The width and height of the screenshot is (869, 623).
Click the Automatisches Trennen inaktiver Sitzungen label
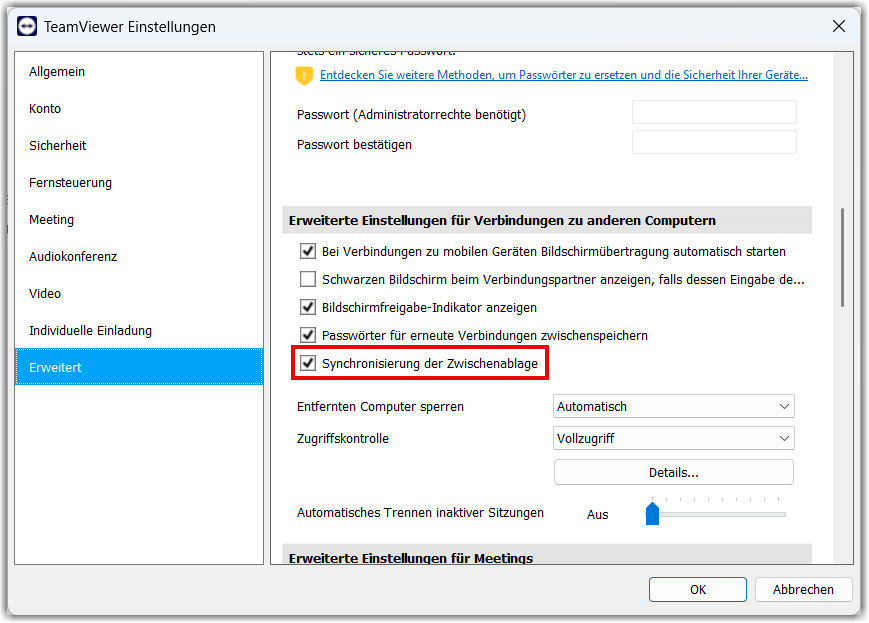pos(420,513)
